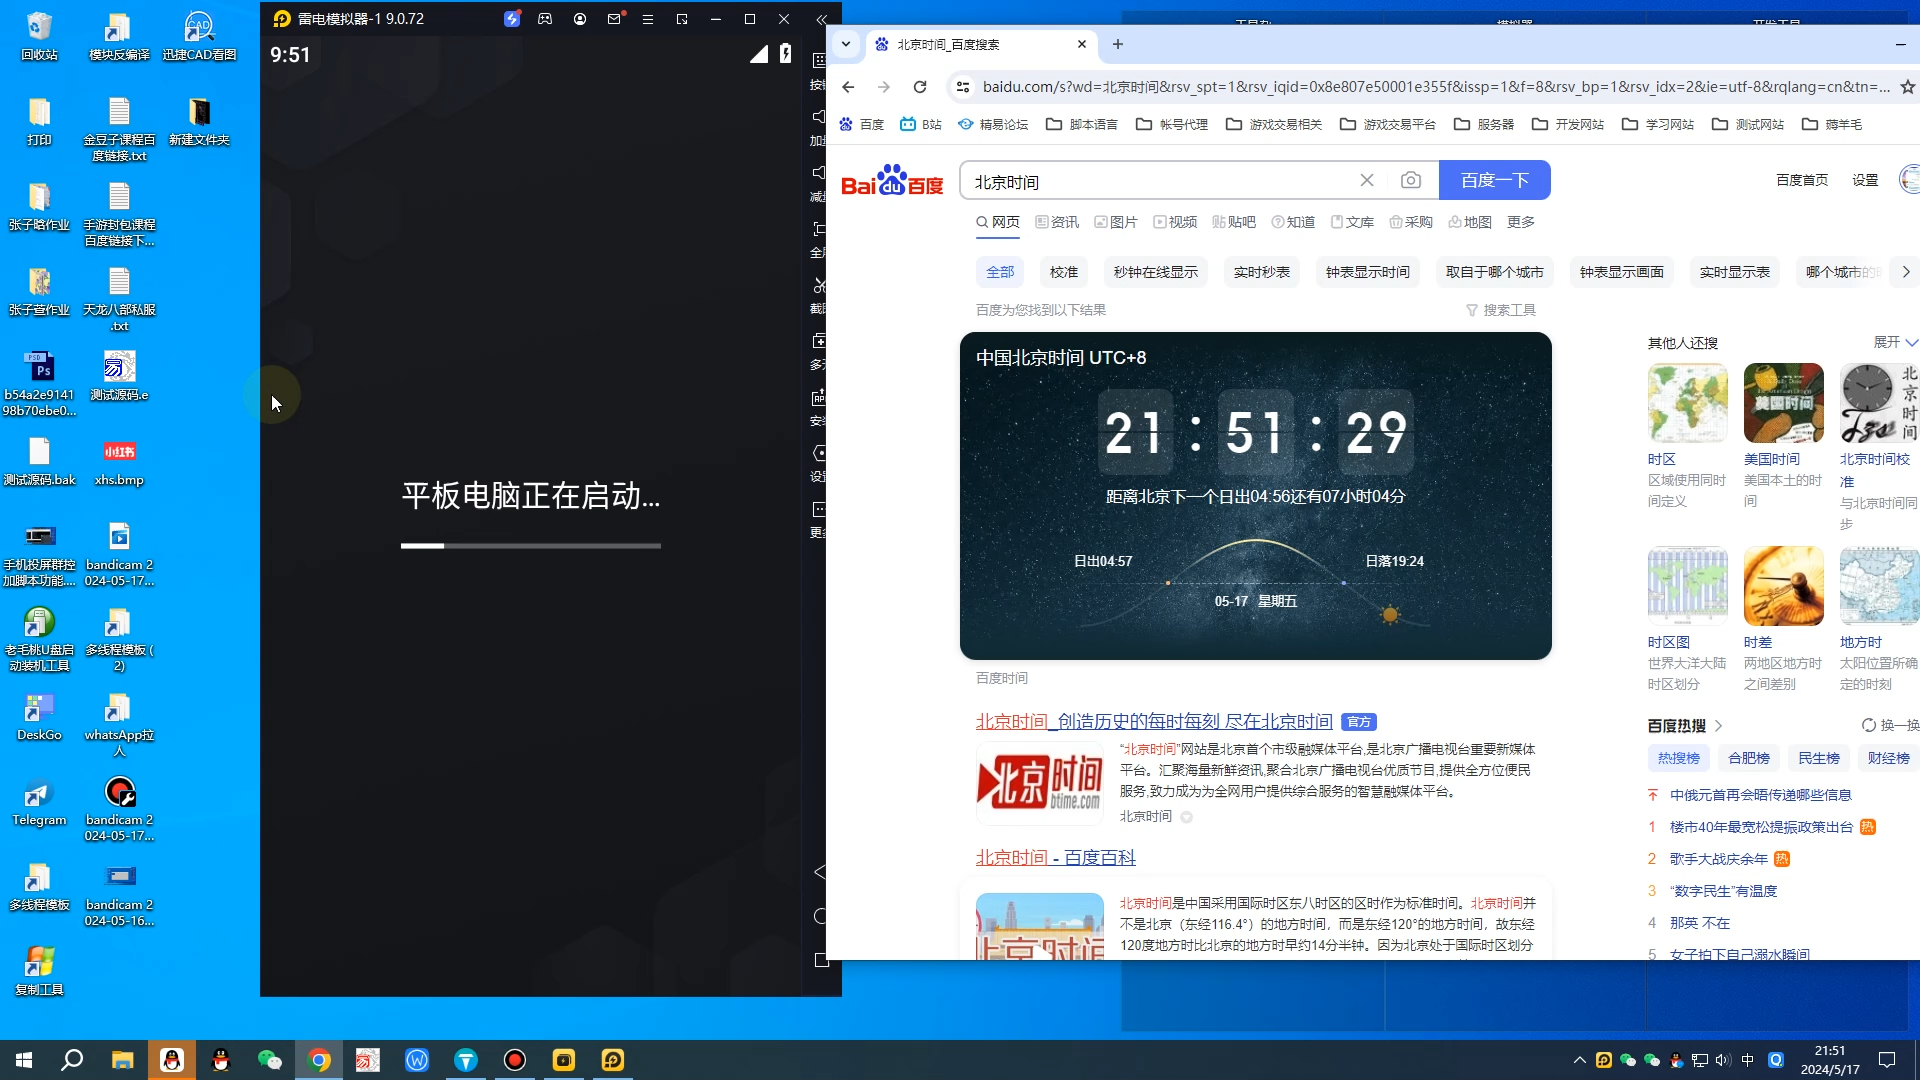Close the 北京时间_百度搜索 tab
The height and width of the screenshot is (1080, 1920).
(1082, 44)
